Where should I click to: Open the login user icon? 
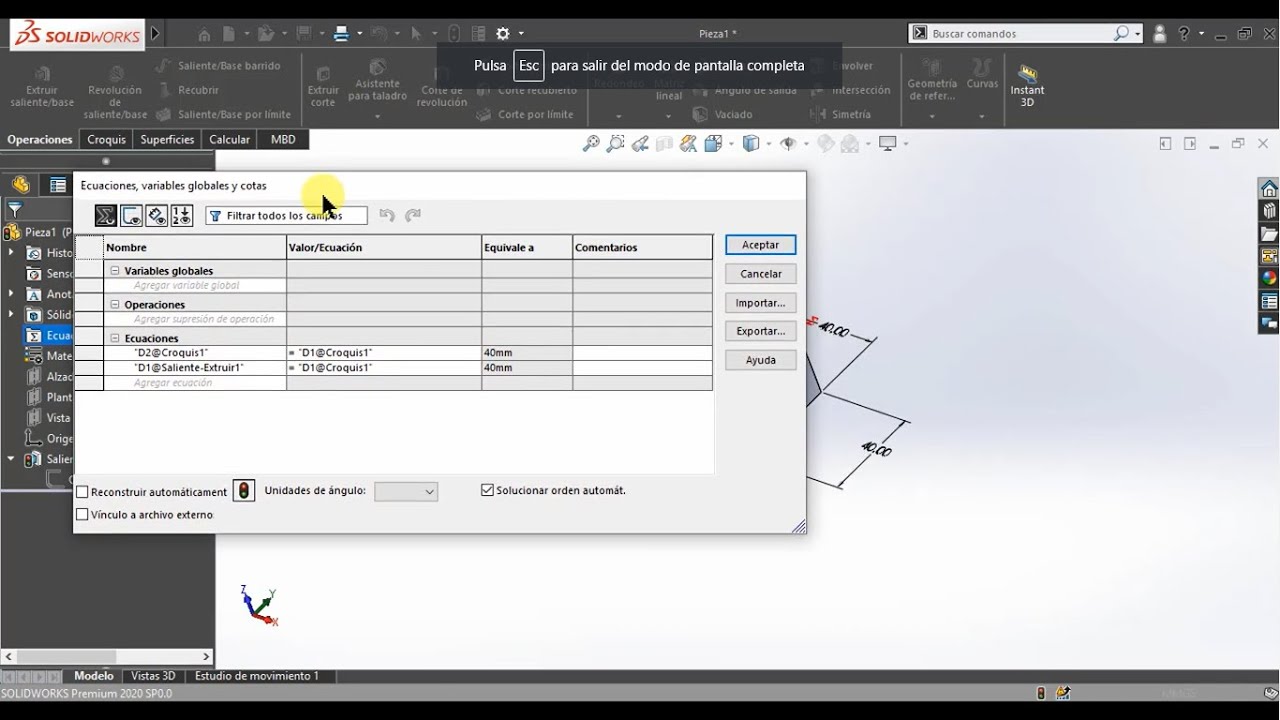click(x=1160, y=34)
